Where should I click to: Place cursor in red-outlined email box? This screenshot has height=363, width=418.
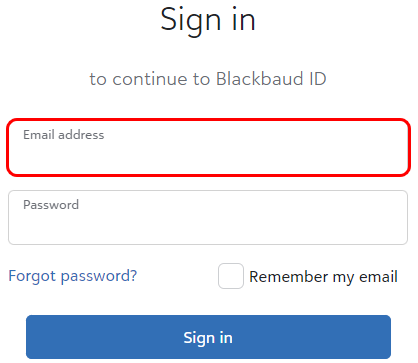(x=208, y=147)
